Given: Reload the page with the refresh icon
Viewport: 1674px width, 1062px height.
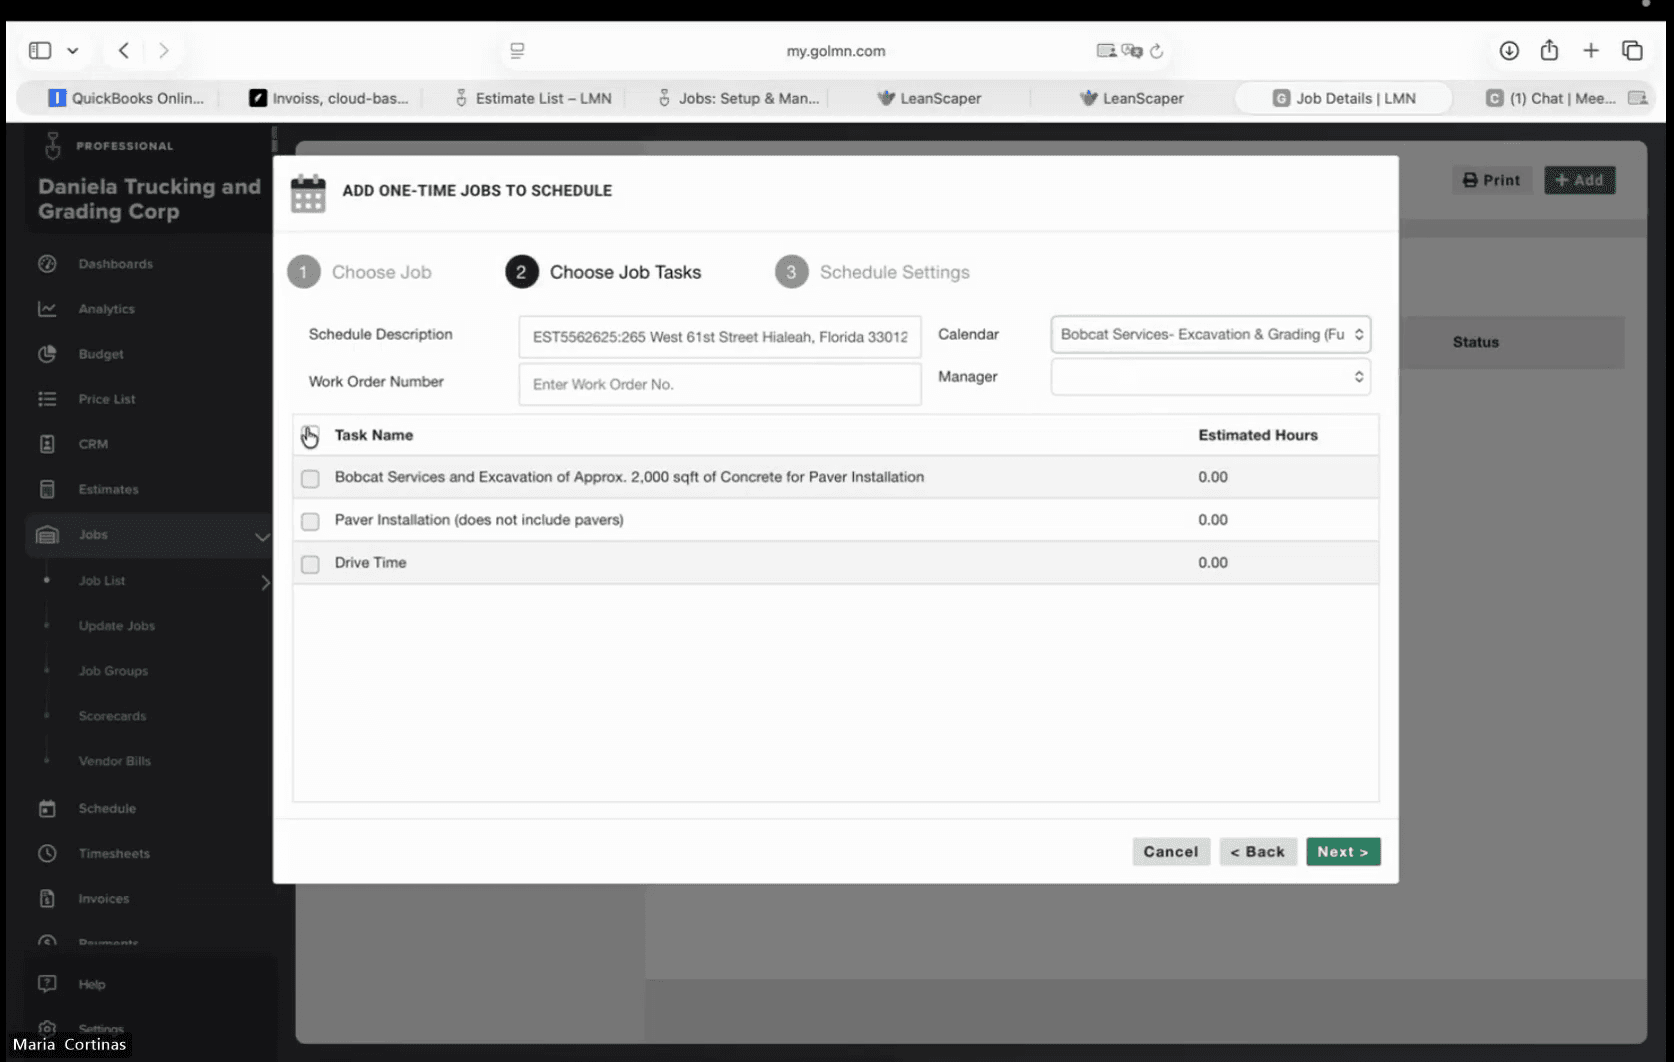Looking at the screenshot, I should 1157,51.
